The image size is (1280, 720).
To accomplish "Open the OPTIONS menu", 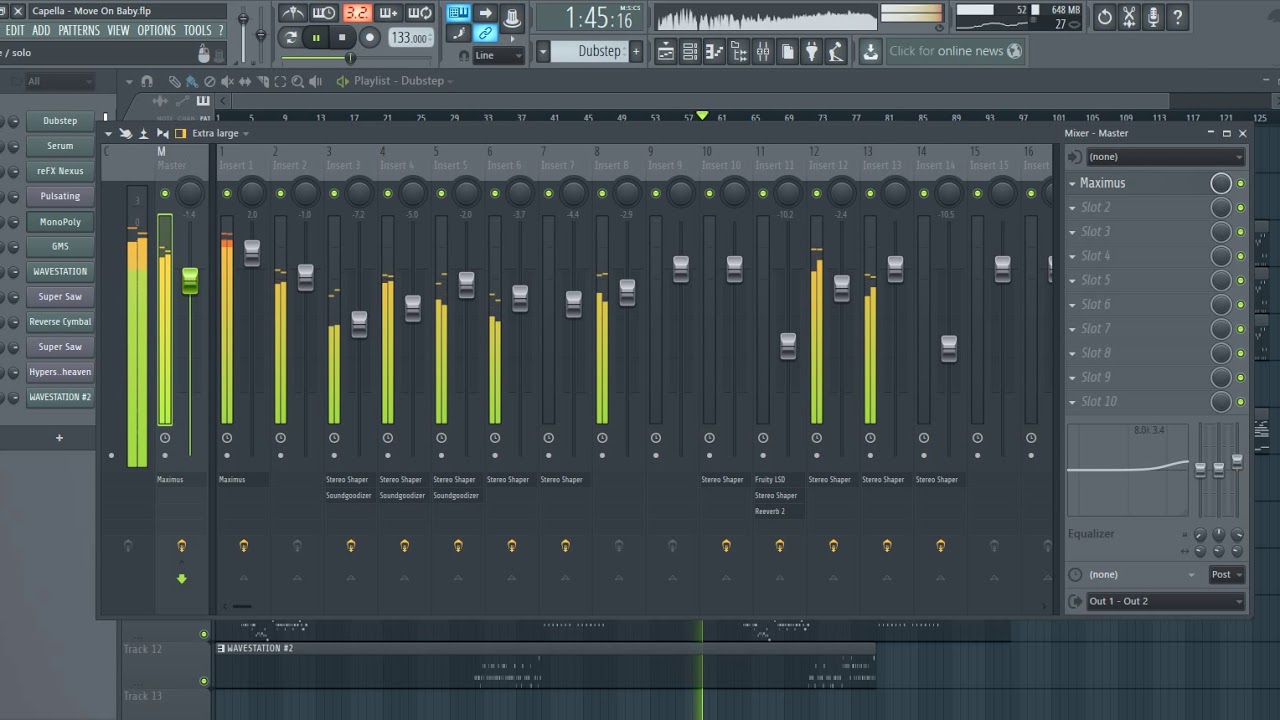I will 156,31.
